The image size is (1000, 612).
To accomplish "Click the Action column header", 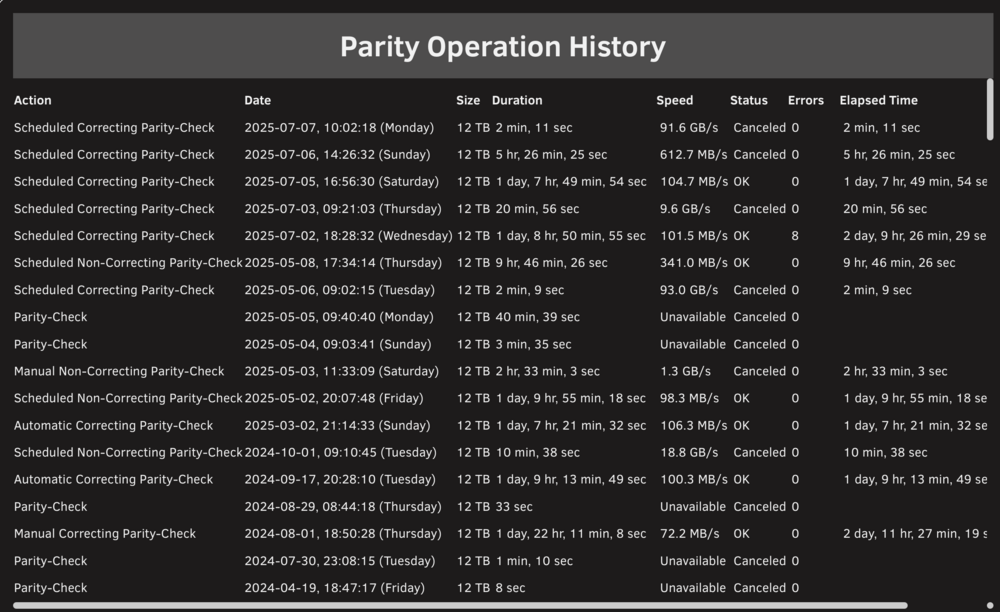I will click(33, 100).
